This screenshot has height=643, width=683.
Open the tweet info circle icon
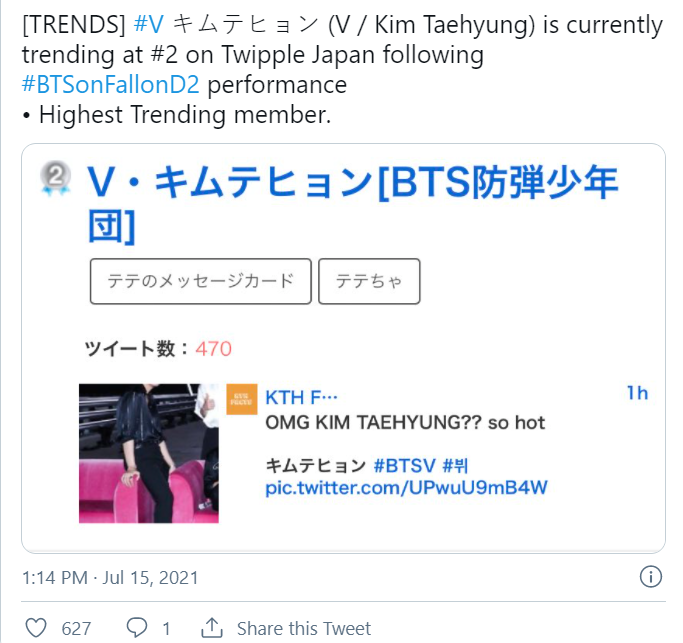click(x=650, y=577)
